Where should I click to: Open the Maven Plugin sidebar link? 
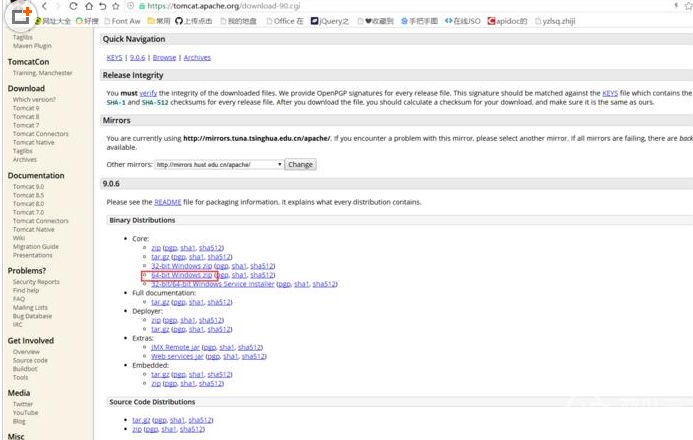point(32,46)
